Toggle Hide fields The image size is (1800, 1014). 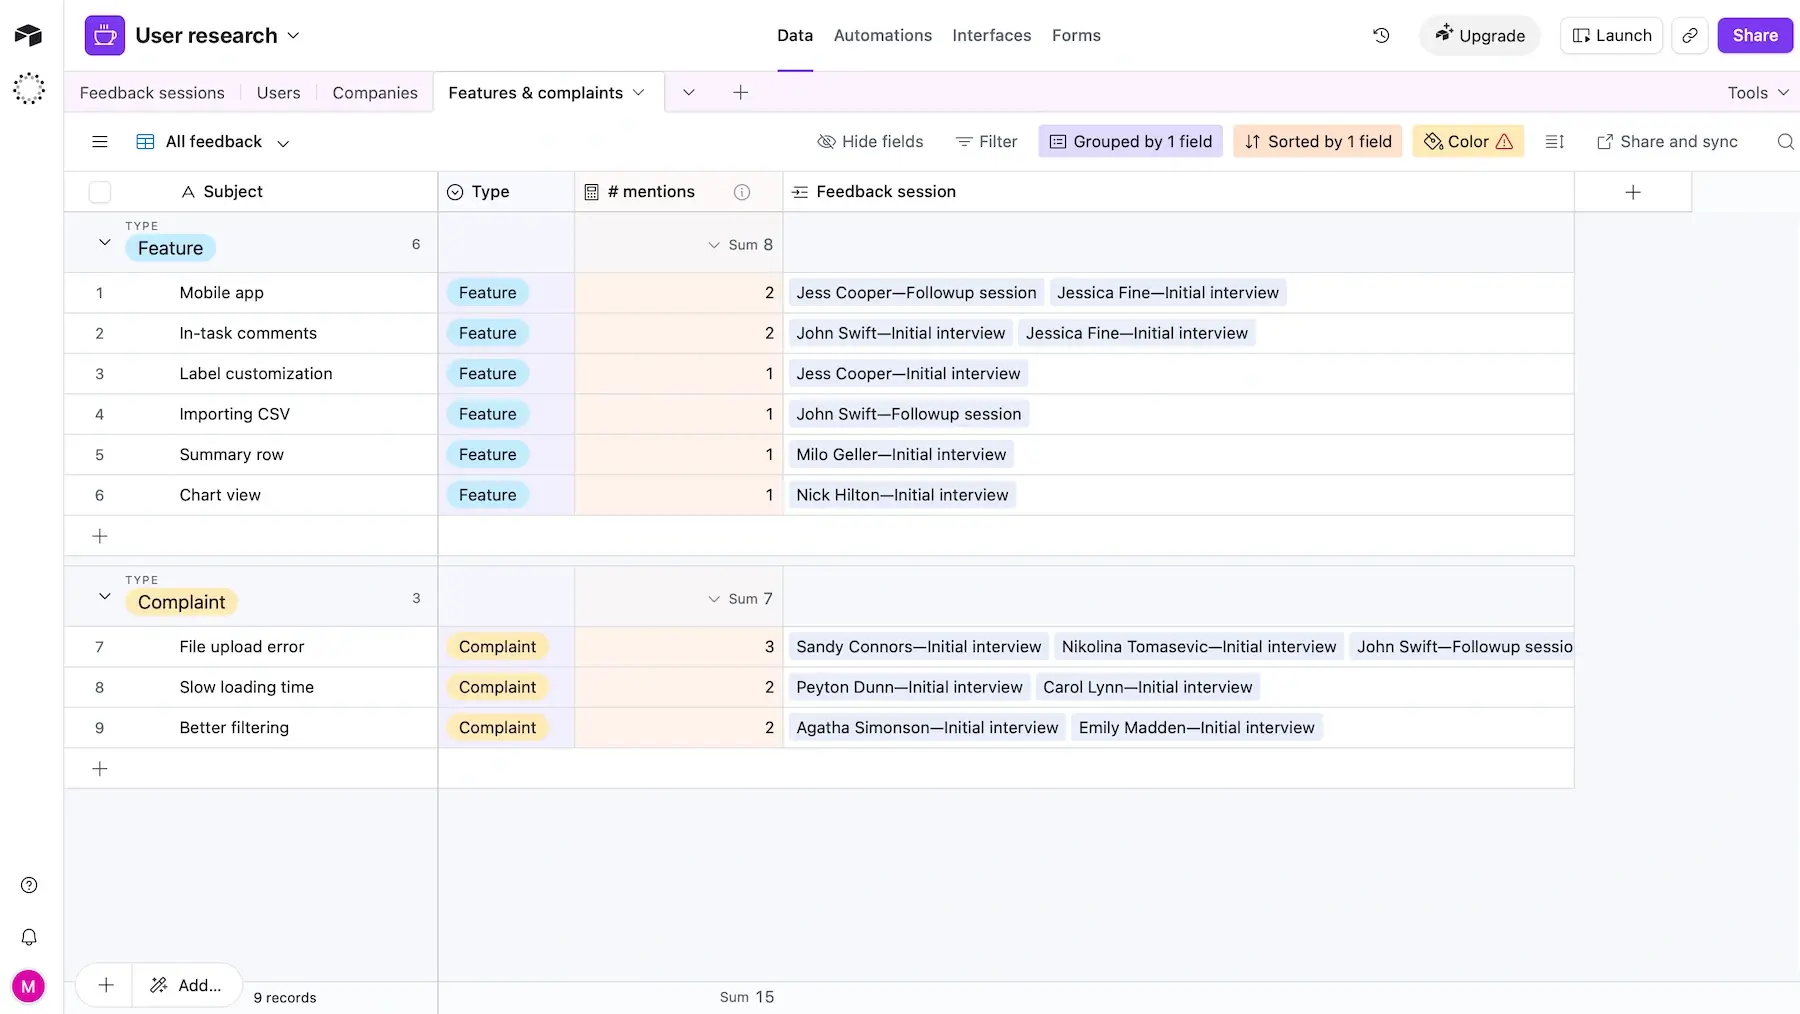[870, 141]
